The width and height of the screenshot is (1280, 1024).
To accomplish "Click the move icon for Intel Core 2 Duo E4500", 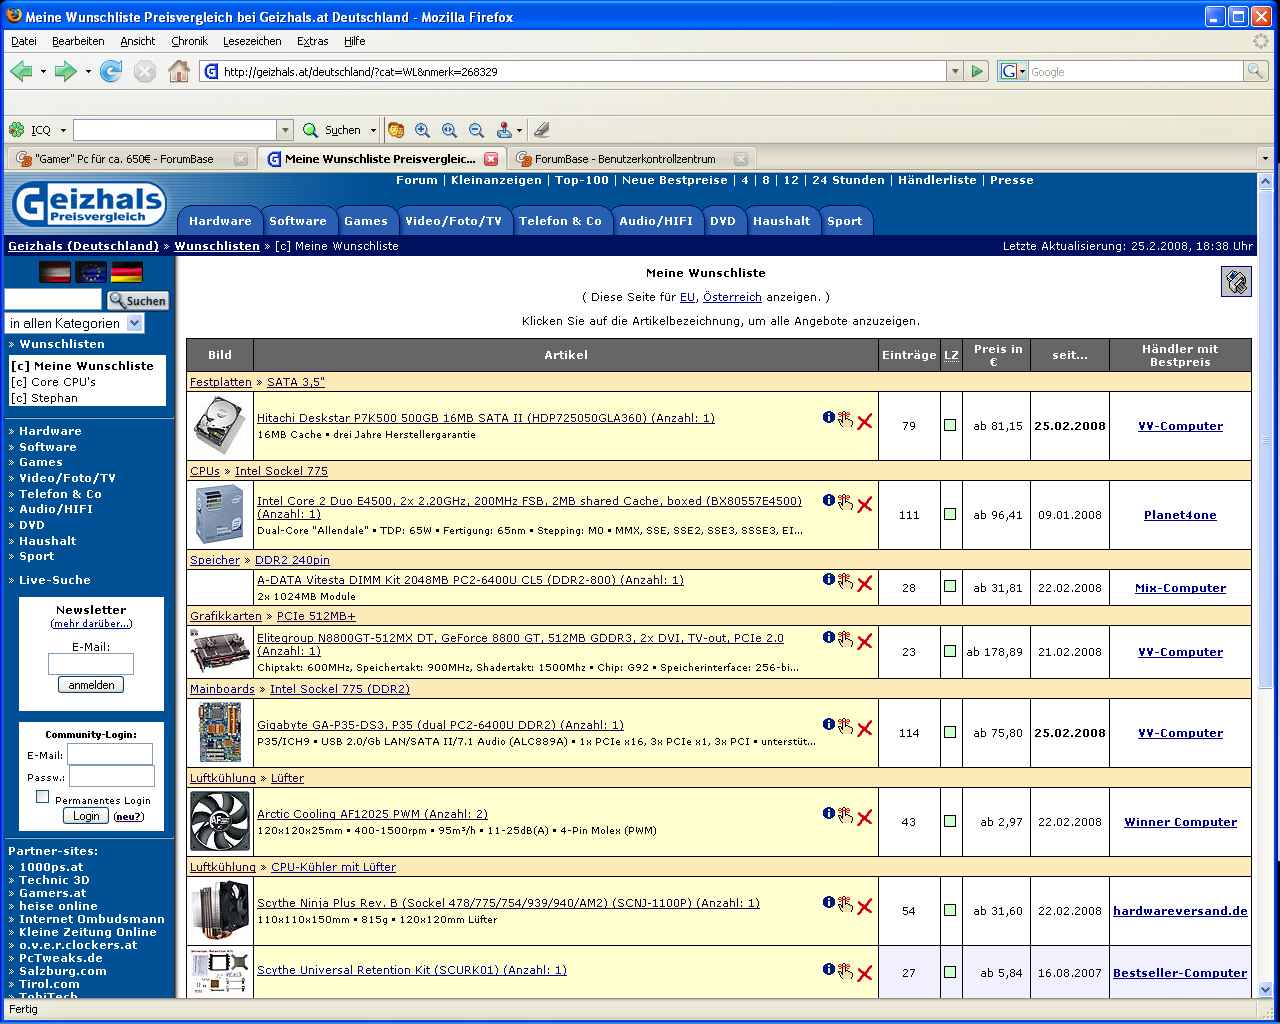I will point(845,502).
